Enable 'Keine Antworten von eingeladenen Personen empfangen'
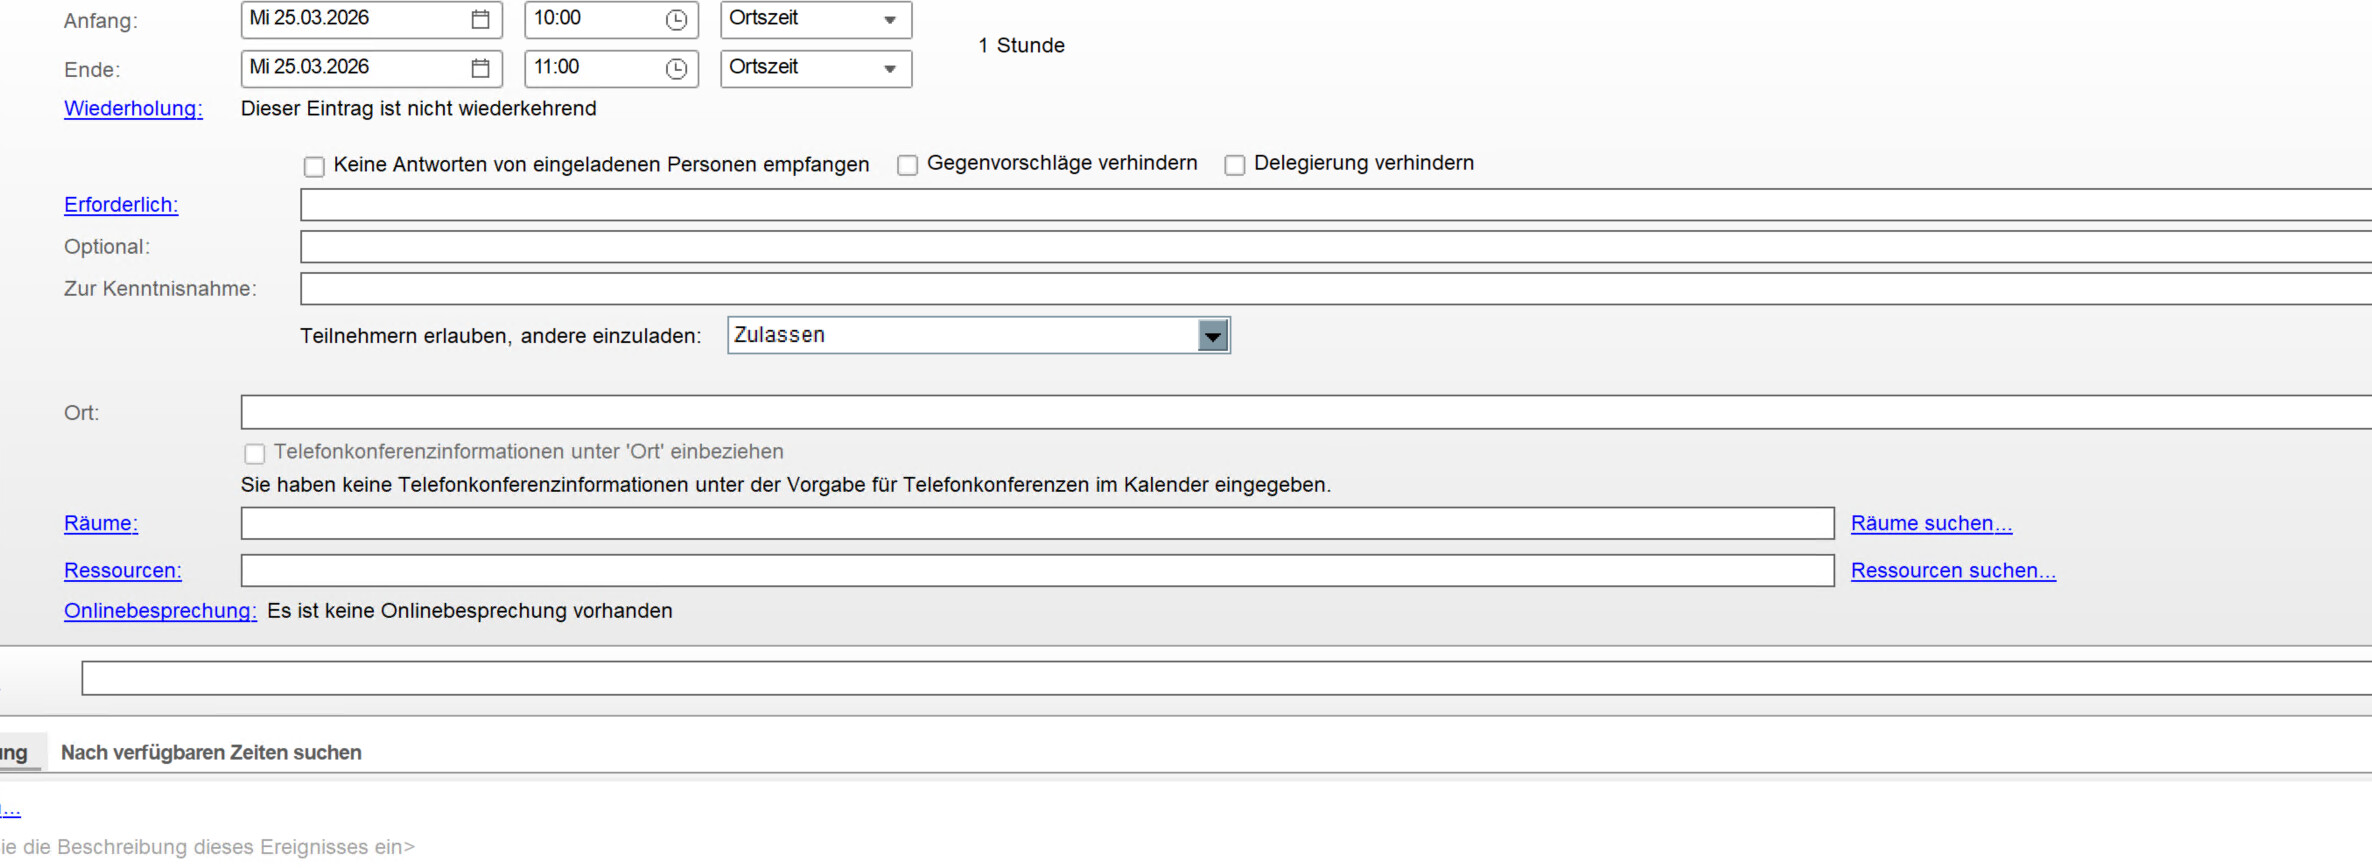The width and height of the screenshot is (2372, 868). 314,166
